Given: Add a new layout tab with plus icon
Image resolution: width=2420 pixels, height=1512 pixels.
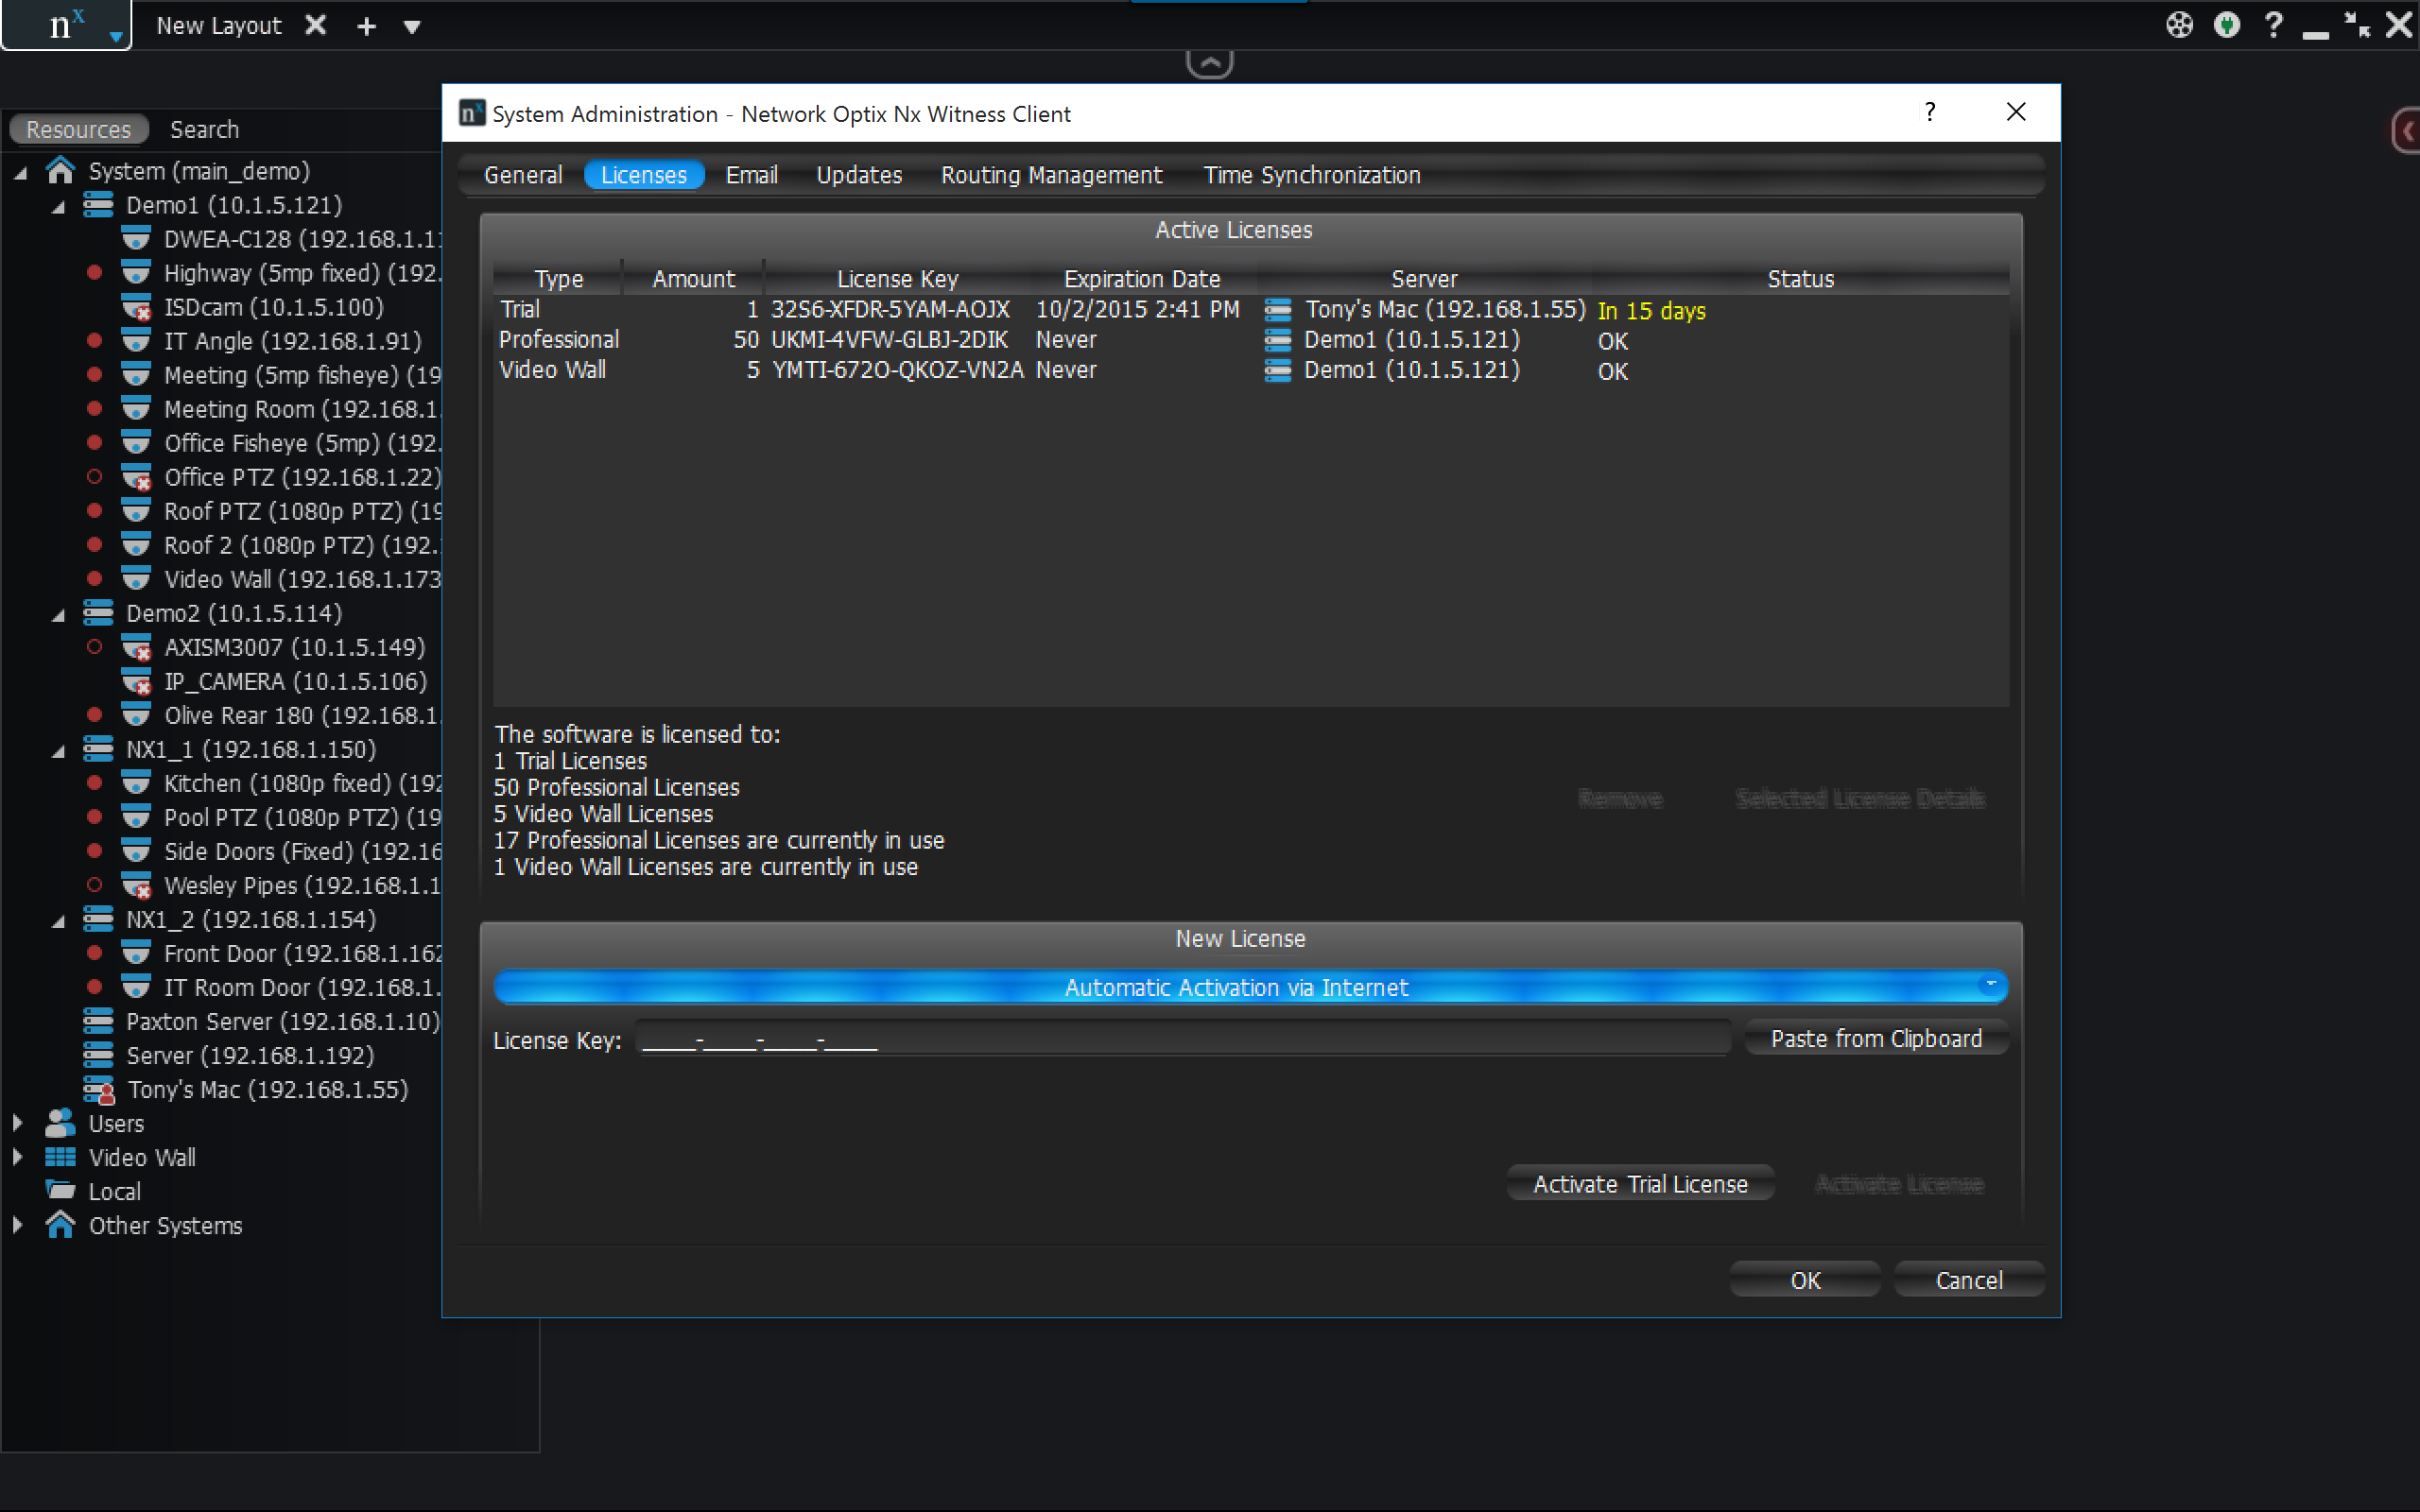Looking at the screenshot, I should coord(367,27).
